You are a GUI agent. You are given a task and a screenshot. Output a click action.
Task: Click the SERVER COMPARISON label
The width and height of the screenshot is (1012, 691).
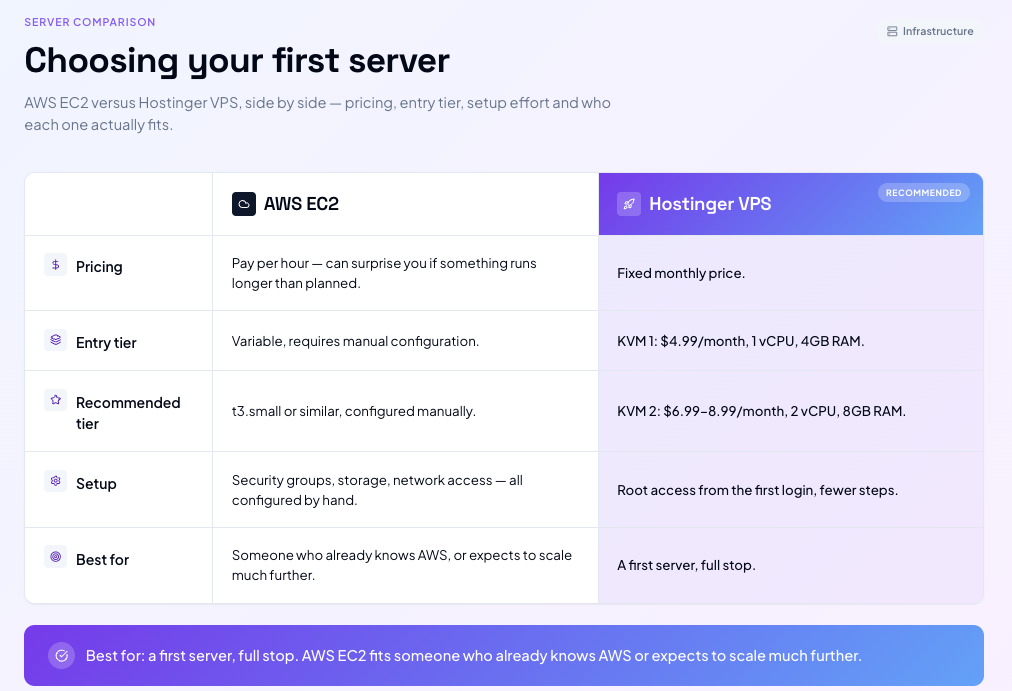click(x=90, y=22)
